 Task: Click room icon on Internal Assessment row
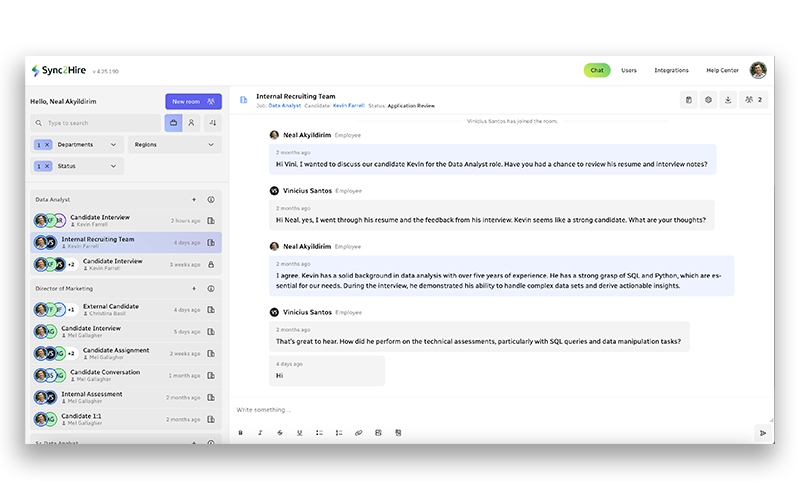coord(211,397)
